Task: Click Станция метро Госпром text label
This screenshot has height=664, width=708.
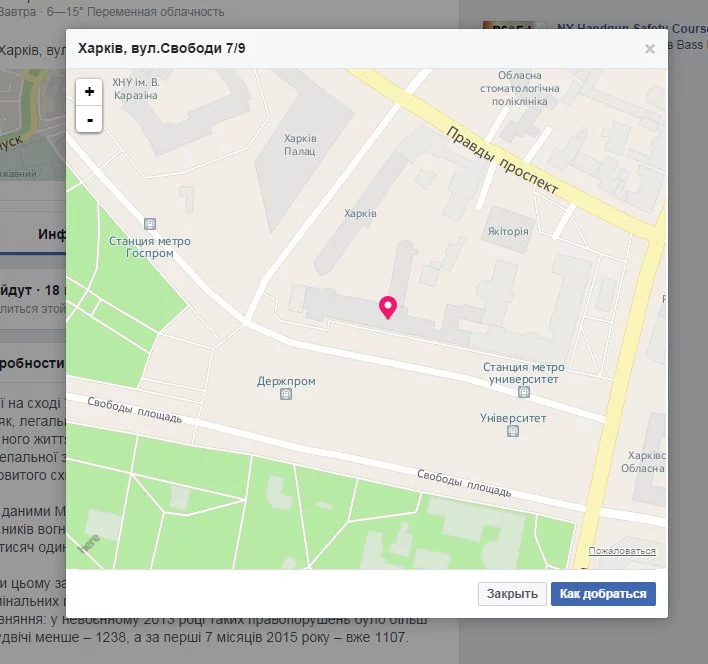Action: 150,247
